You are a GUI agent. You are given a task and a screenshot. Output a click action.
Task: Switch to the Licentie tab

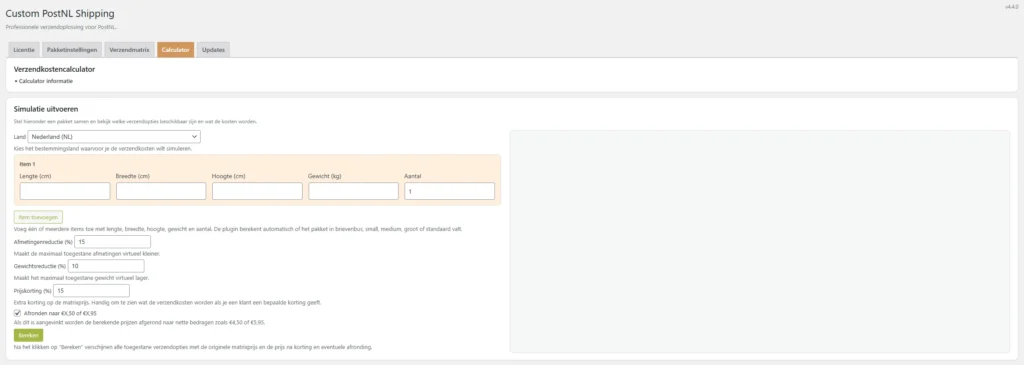click(x=24, y=50)
